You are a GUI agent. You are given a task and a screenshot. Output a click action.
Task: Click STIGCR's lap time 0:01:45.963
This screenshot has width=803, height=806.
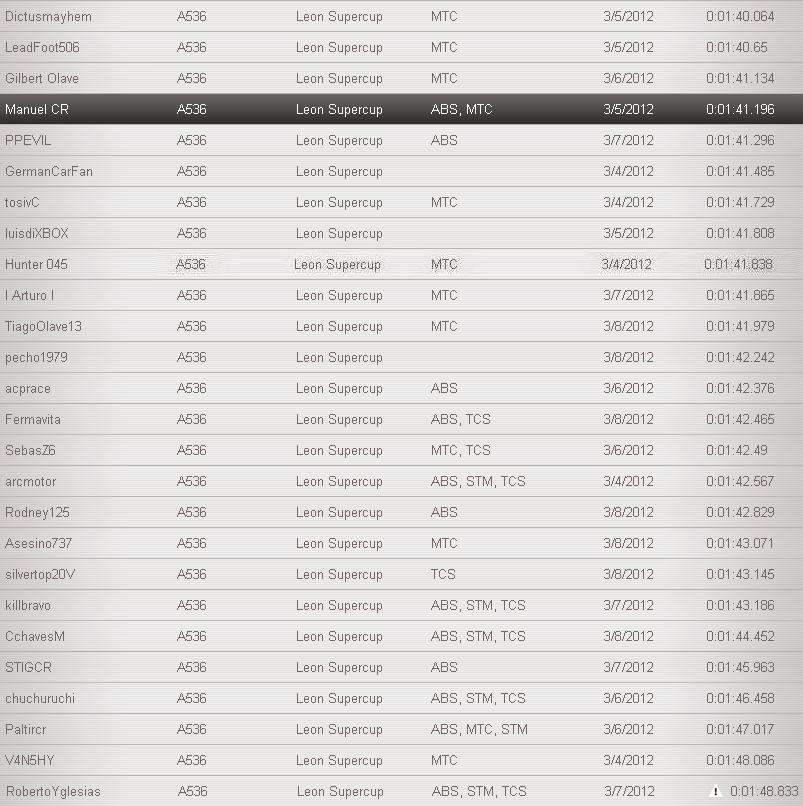[x=739, y=667]
